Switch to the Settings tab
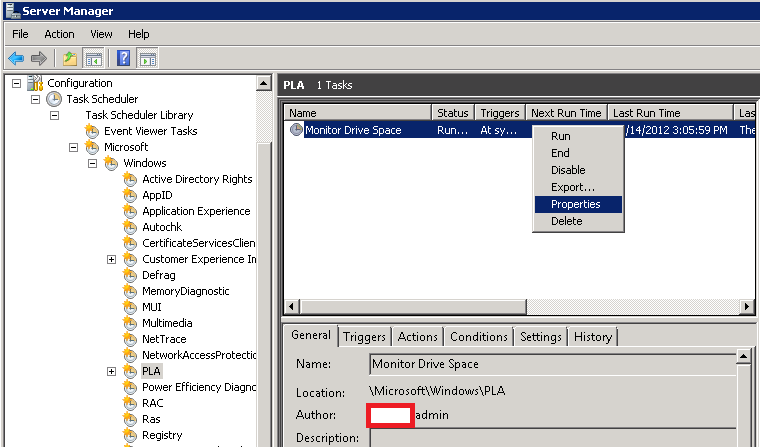This screenshot has height=447, width=760. pyautogui.click(x=540, y=337)
